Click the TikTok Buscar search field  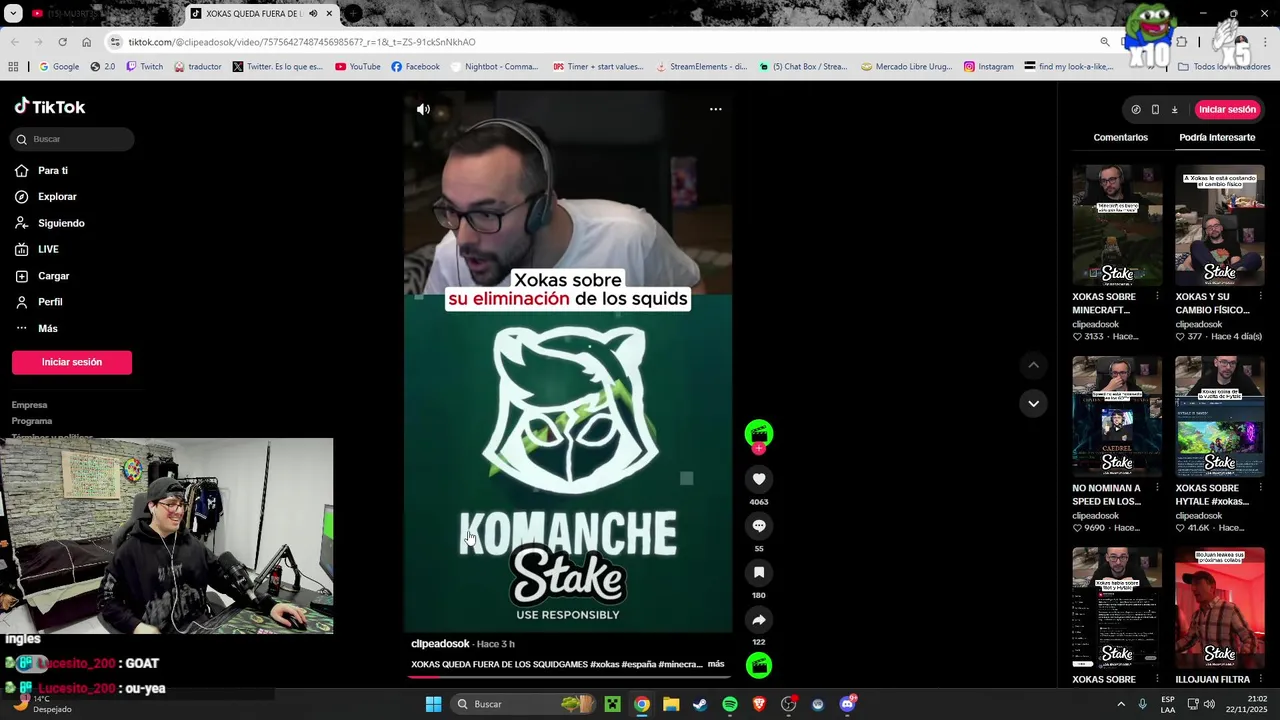[72, 139]
